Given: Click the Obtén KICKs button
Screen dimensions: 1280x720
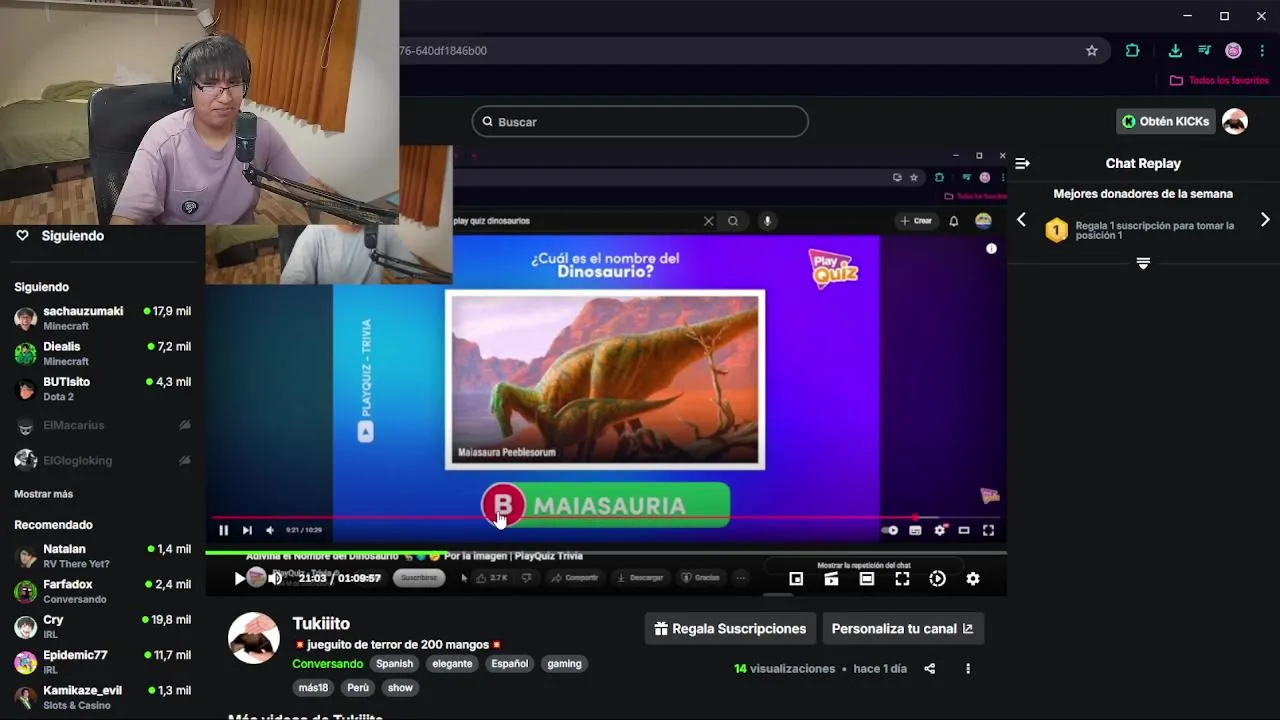Looking at the screenshot, I should coord(1165,121).
